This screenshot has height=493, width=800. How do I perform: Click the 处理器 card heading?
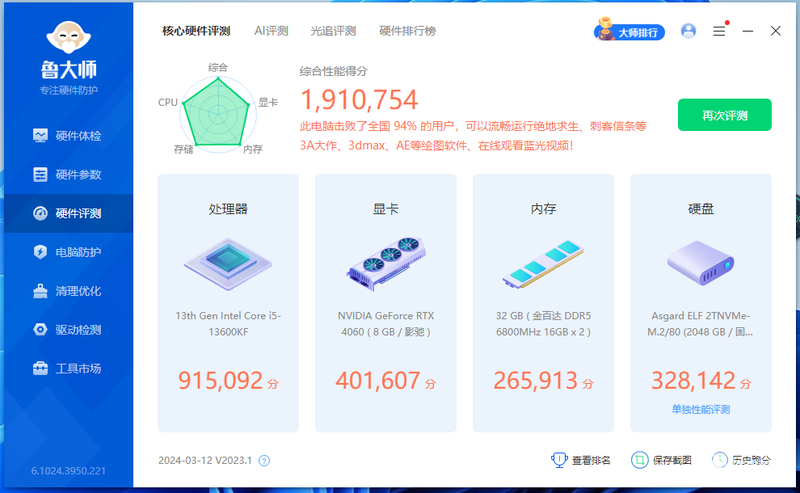[228, 209]
